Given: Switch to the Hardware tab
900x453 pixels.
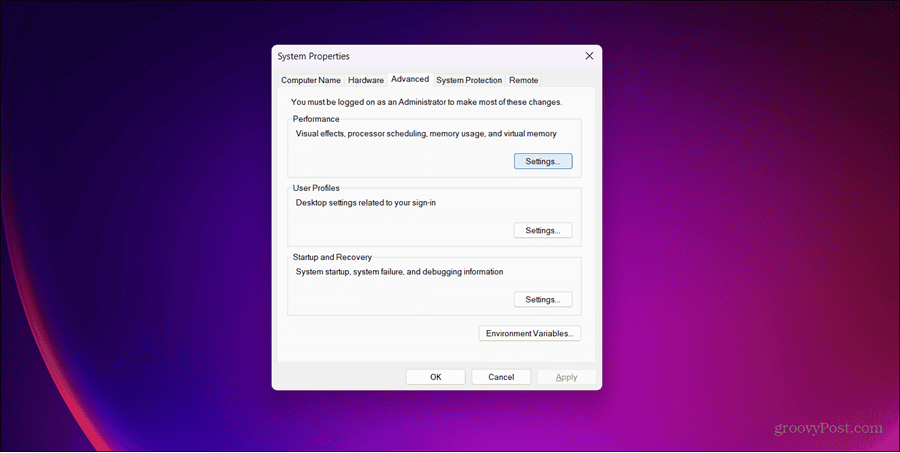Looking at the screenshot, I should click(x=366, y=80).
